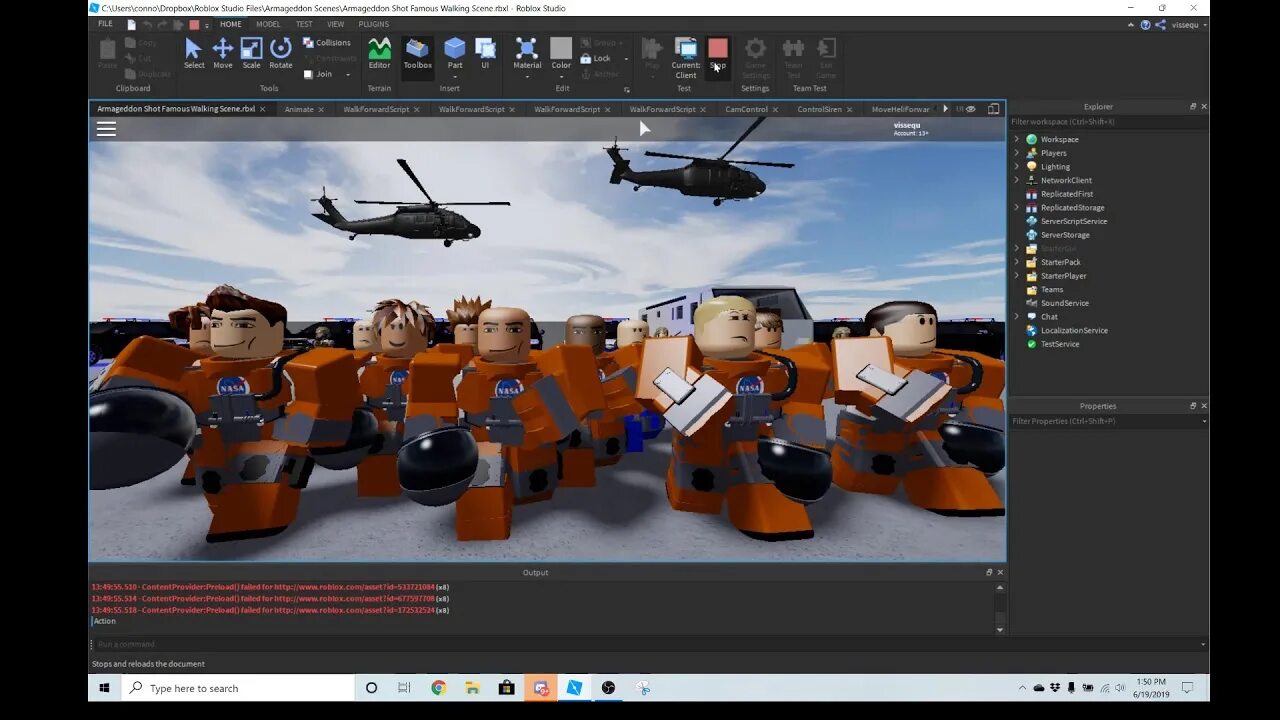Expand the Players node in Explorer

(x=1017, y=153)
